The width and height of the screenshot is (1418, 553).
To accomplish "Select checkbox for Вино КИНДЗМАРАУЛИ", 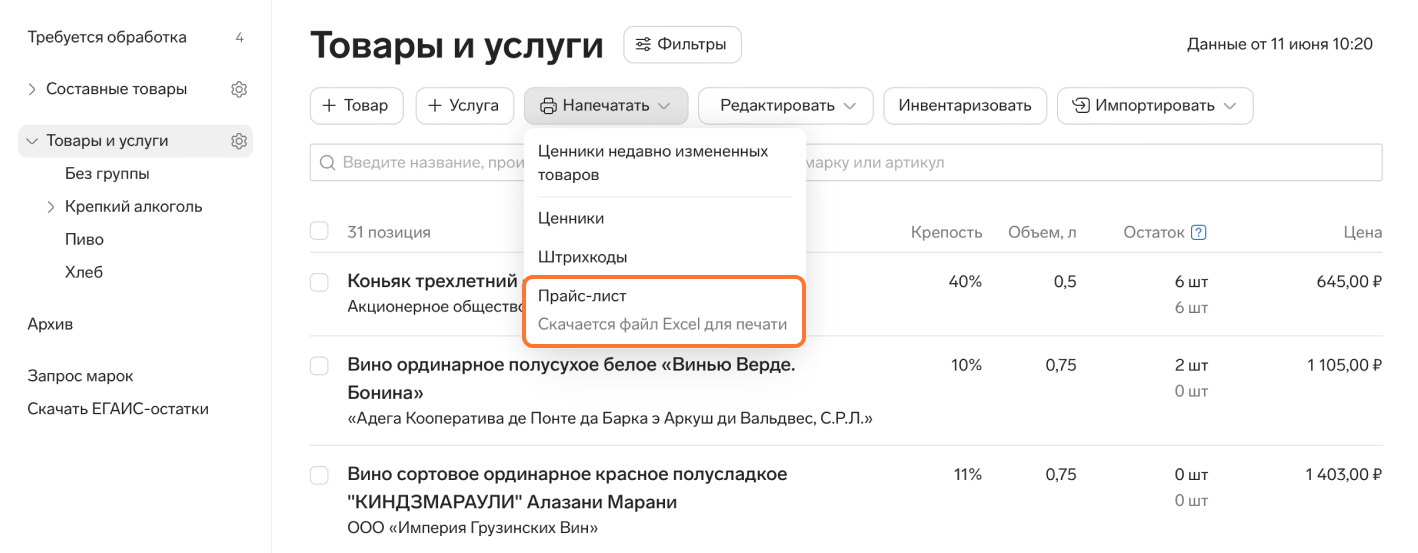I will 319,474.
